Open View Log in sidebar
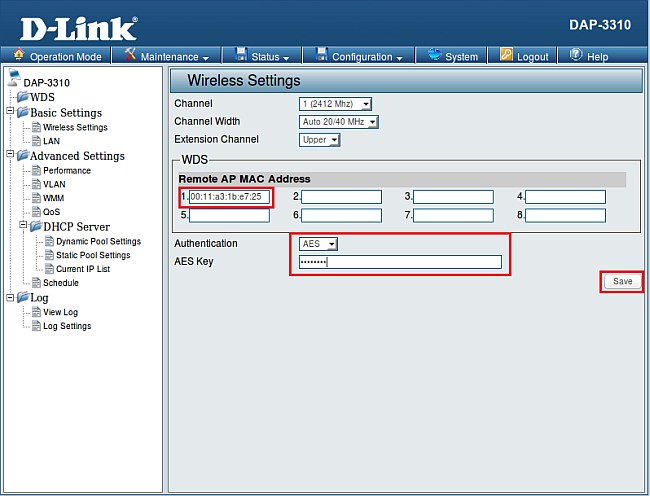Viewport: 650px width, 496px height. (60, 312)
